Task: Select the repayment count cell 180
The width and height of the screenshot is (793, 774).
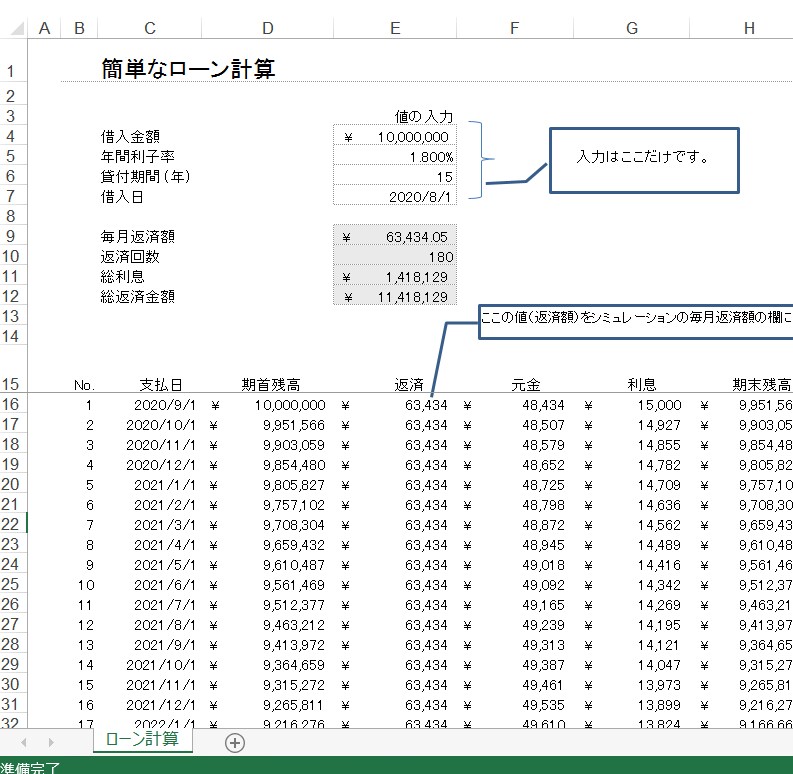Action: click(x=395, y=256)
